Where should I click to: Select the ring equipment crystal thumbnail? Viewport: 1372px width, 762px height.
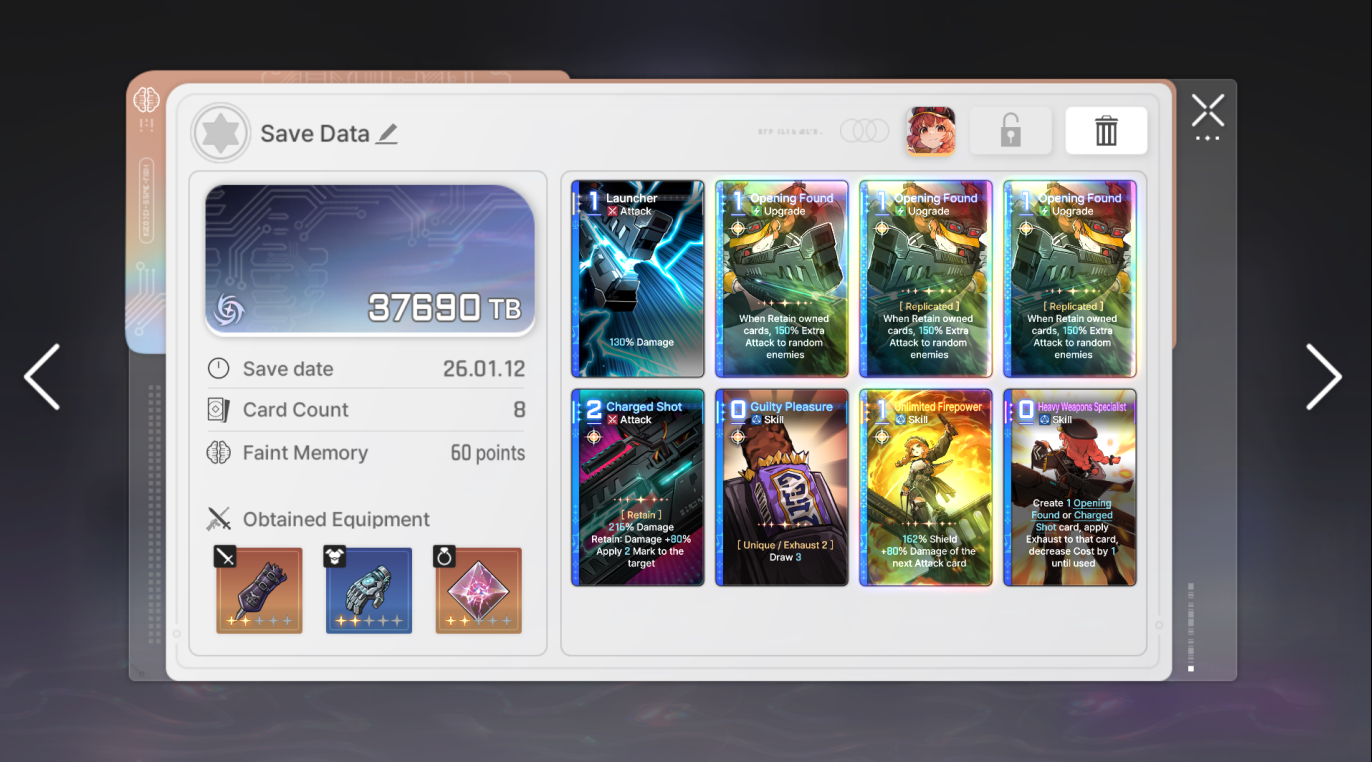(x=478, y=590)
